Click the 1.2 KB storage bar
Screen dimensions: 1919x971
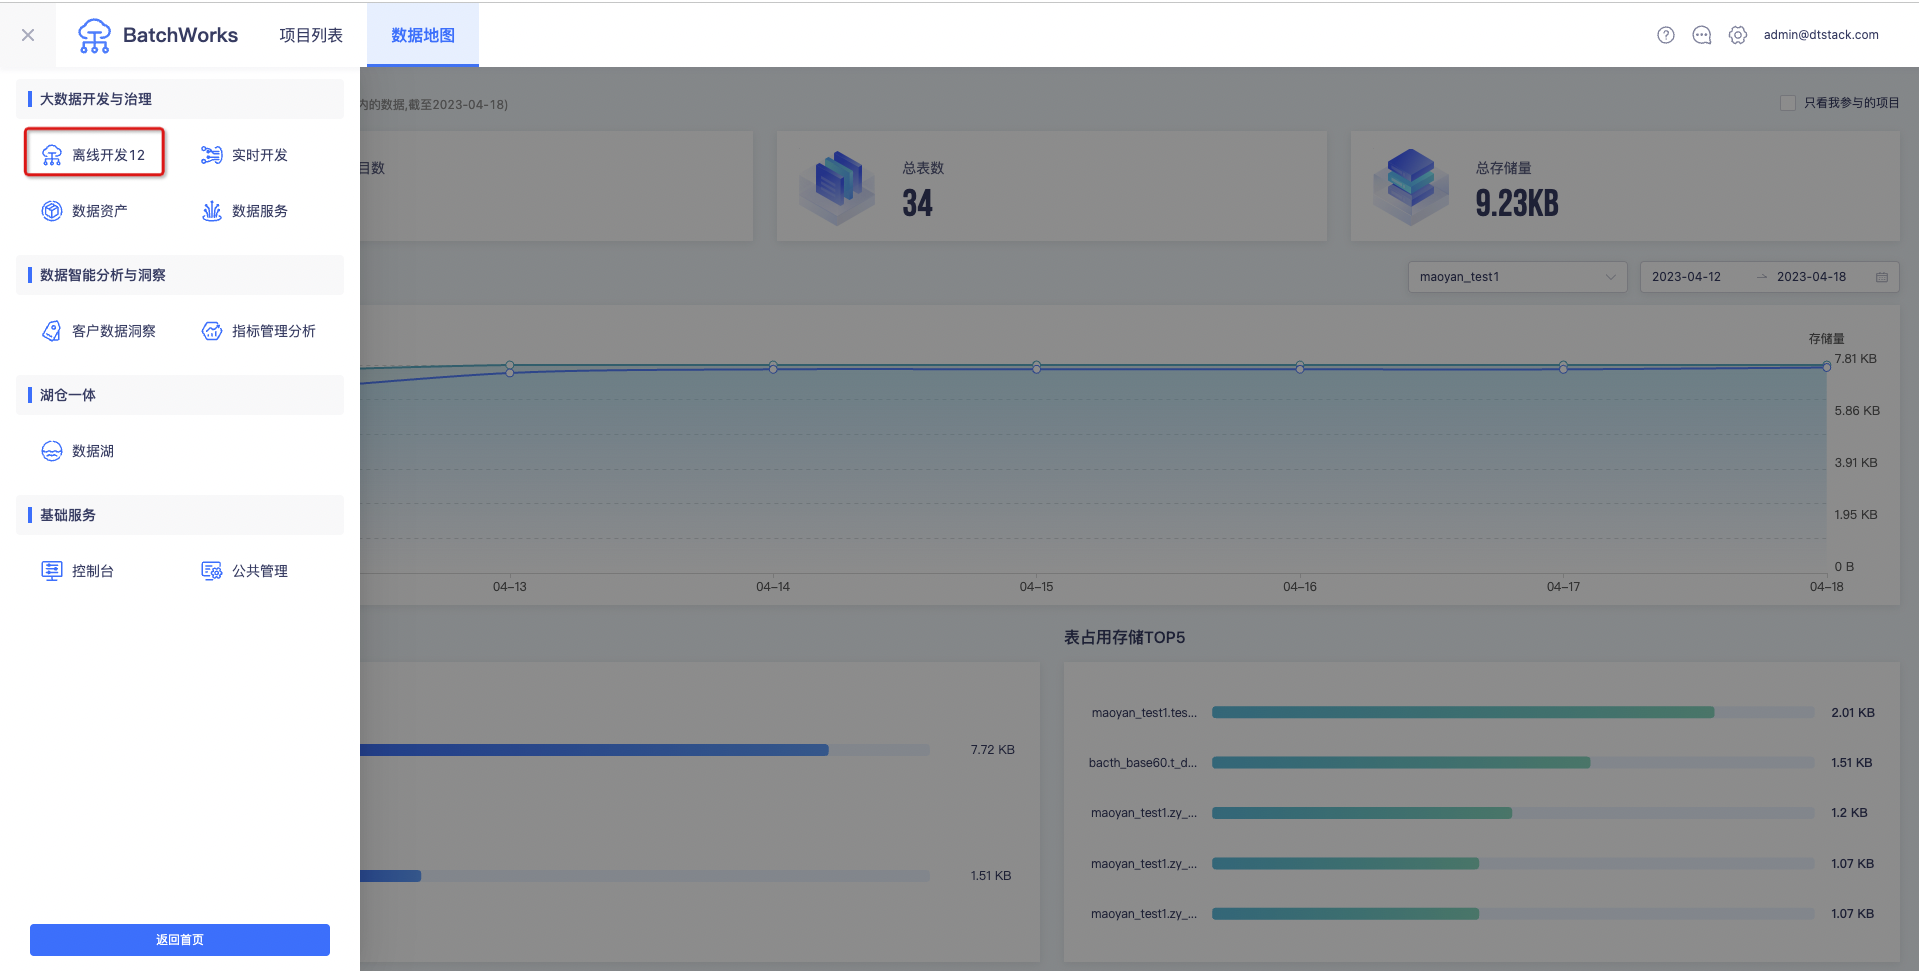(1362, 813)
